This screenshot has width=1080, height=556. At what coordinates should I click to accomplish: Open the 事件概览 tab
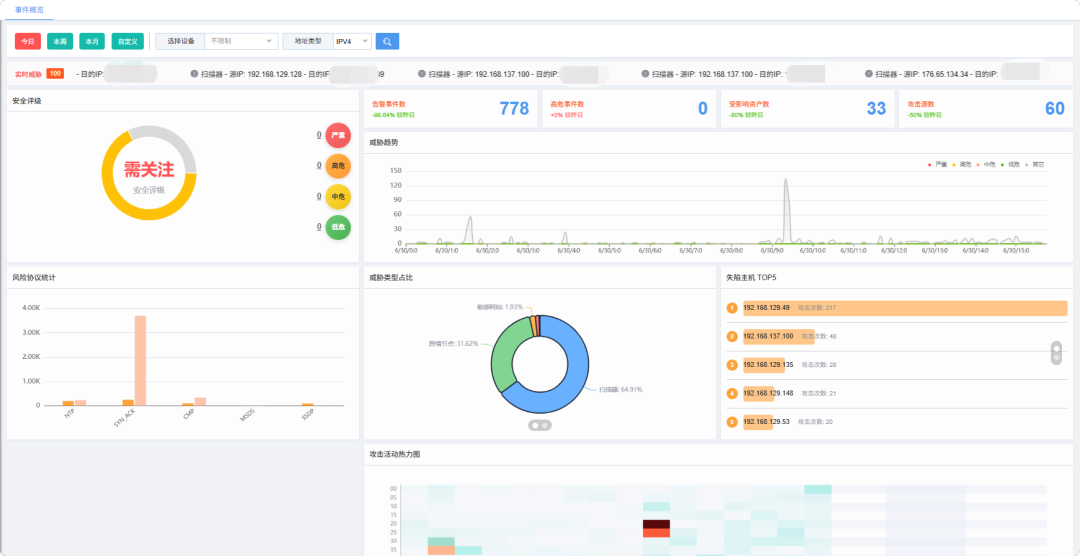[30, 10]
